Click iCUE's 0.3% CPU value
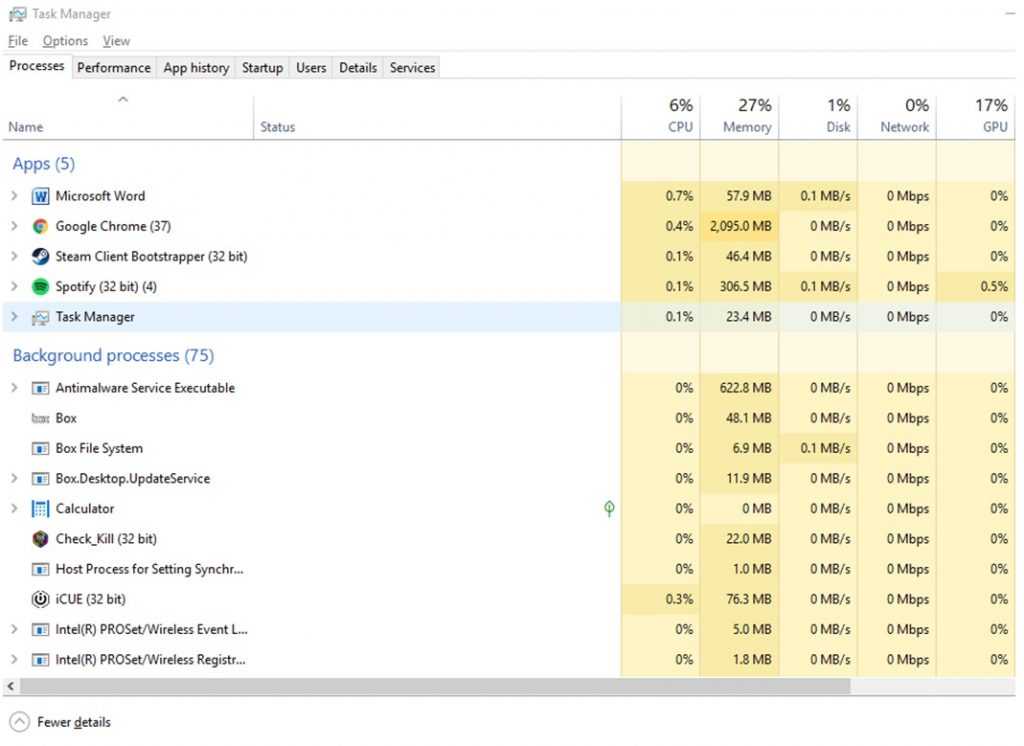 point(679,599)
